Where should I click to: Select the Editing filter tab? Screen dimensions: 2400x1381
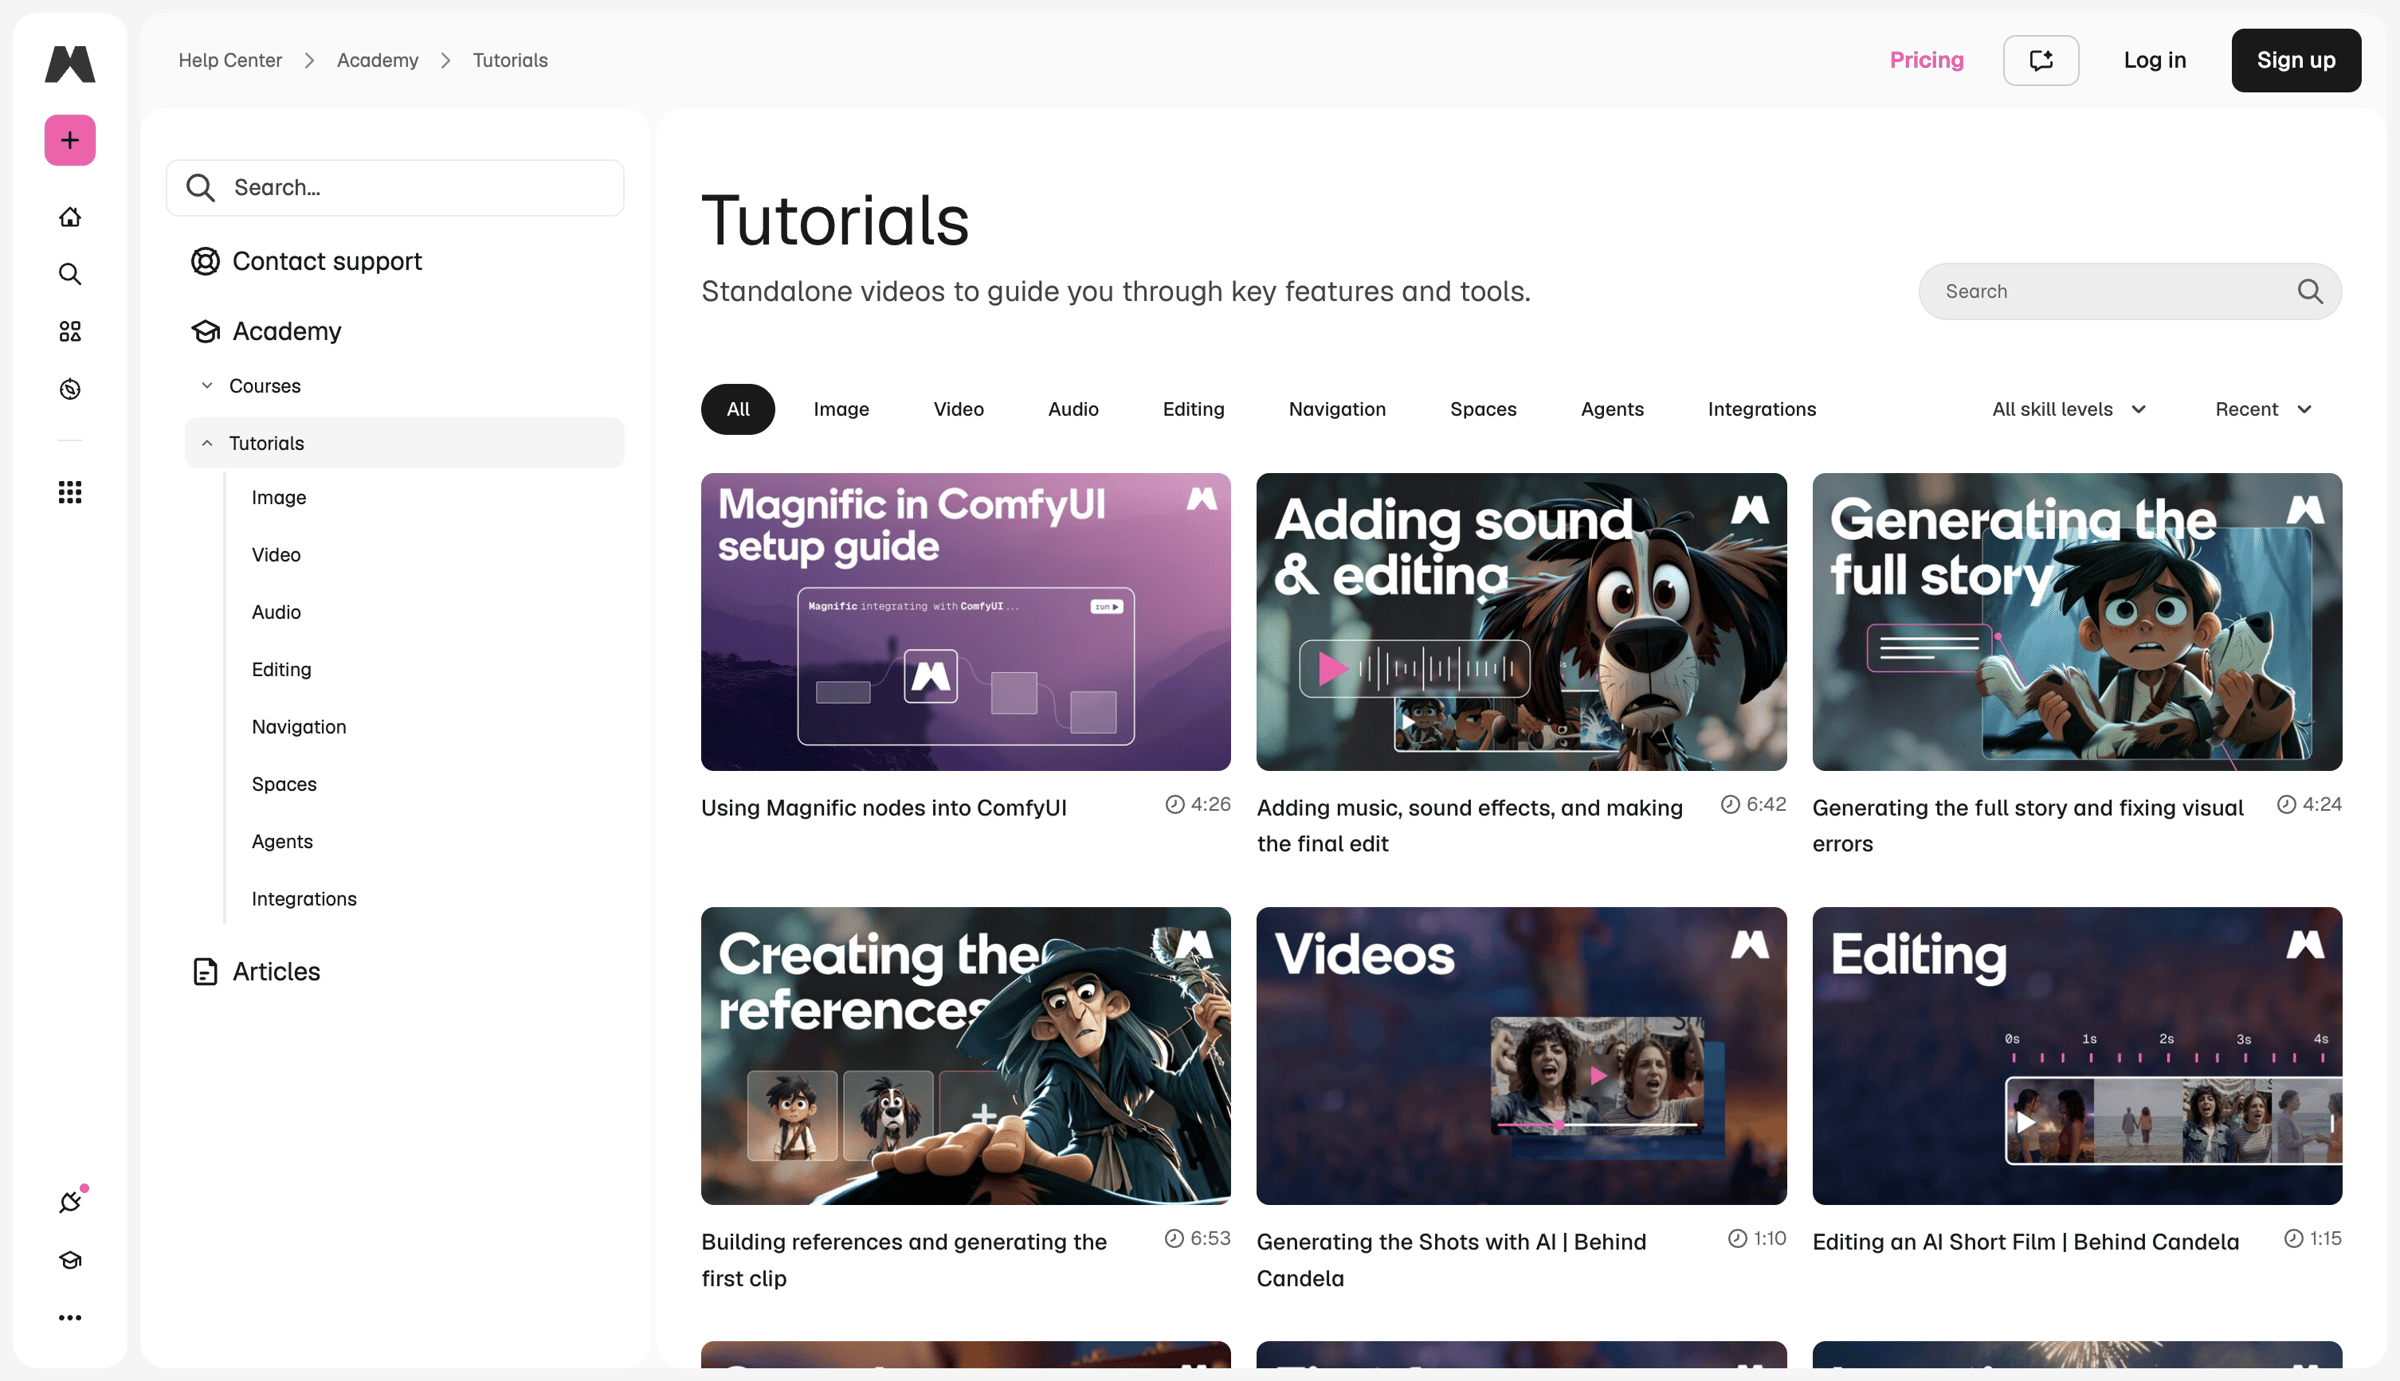[1193, 409]
